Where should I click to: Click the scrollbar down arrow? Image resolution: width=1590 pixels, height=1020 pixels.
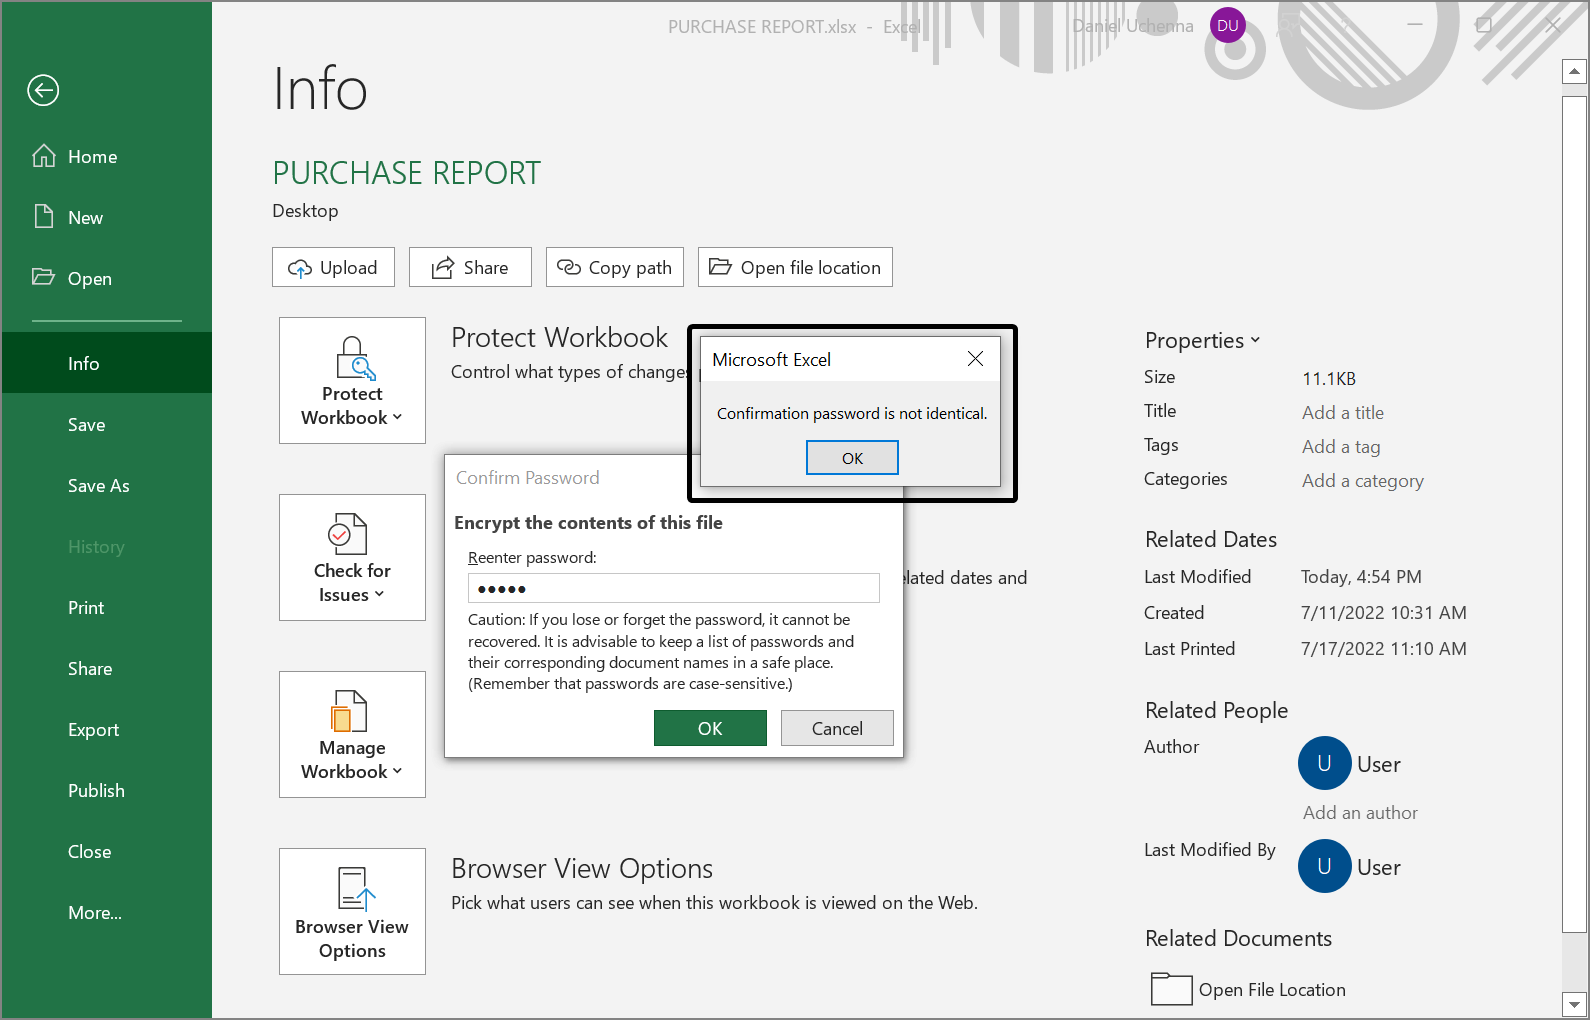pos(1574,1004)
